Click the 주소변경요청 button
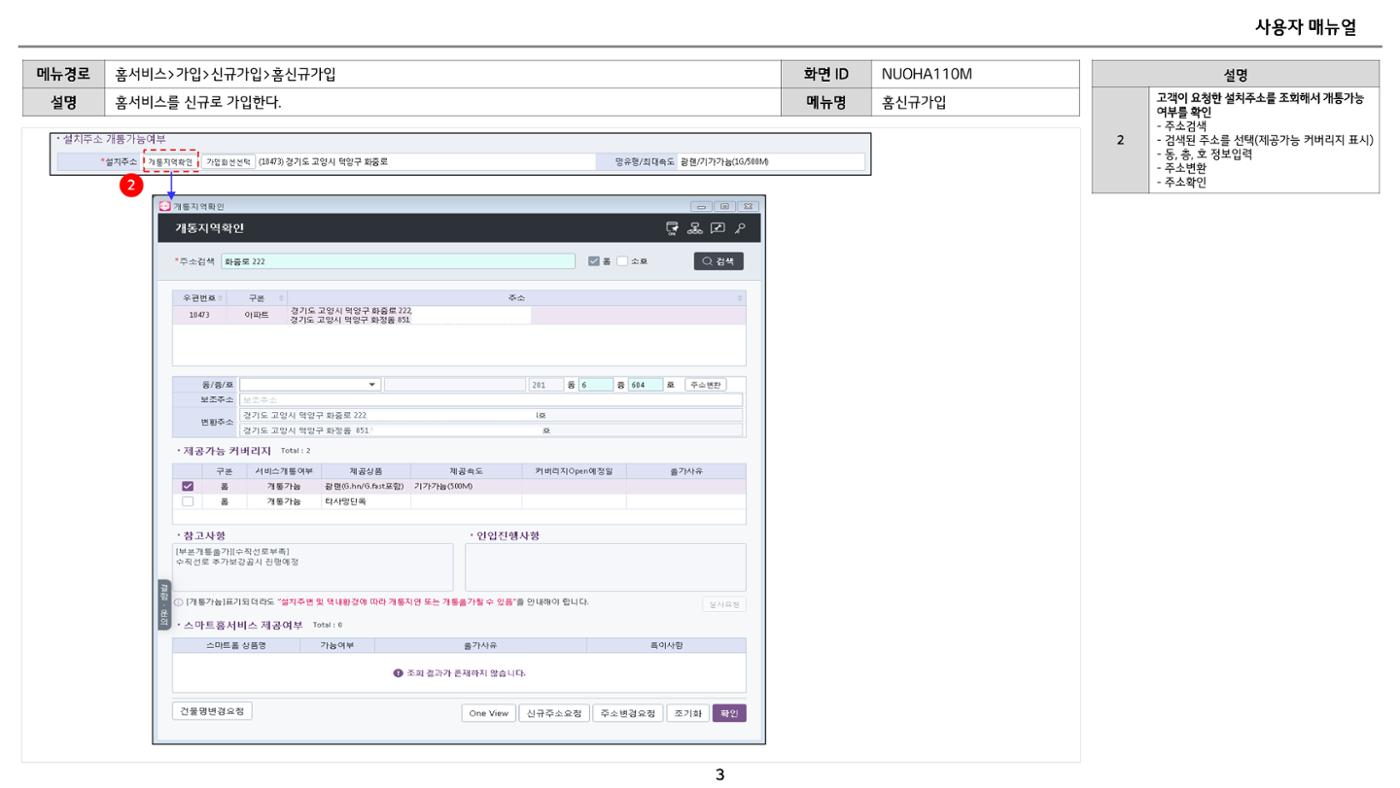1400x788 pixels. point(627,713)
